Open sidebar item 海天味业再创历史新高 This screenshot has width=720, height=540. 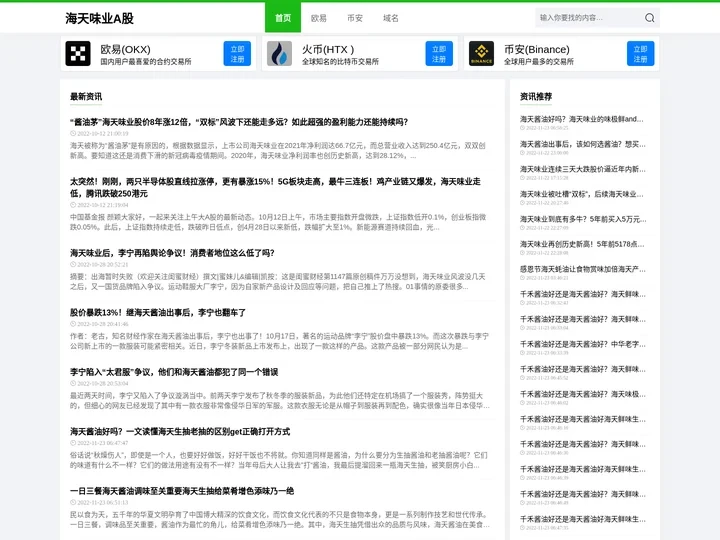[582, 244]
